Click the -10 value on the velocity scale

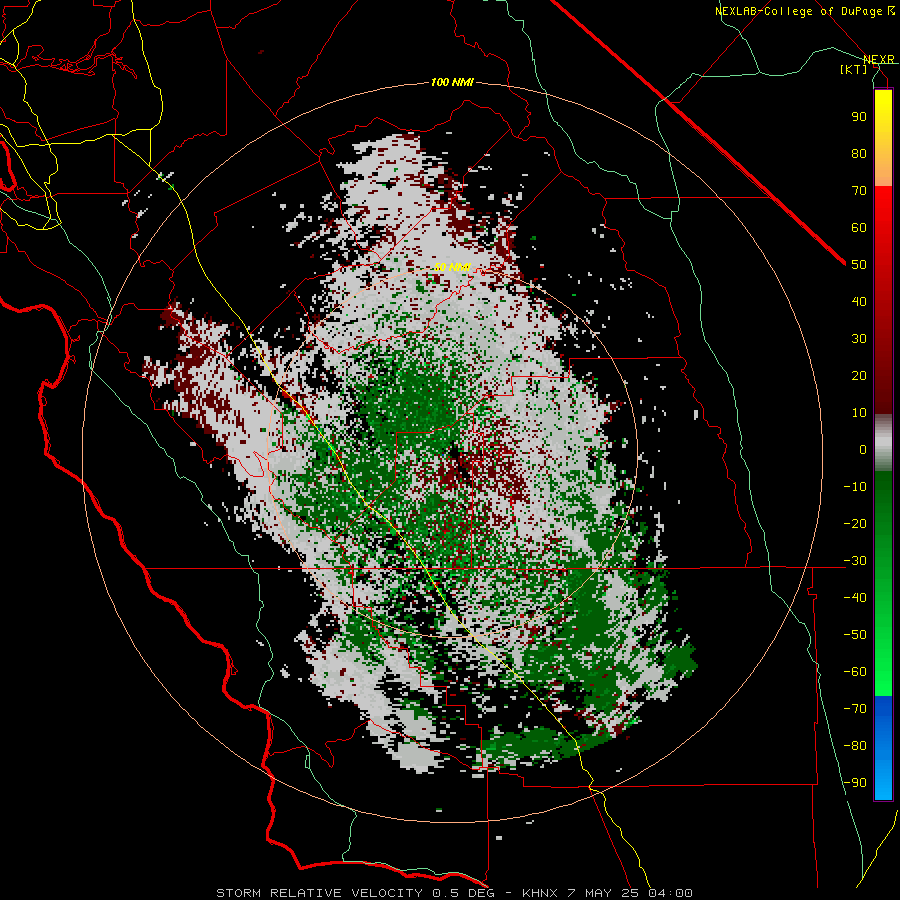(855, 487)
